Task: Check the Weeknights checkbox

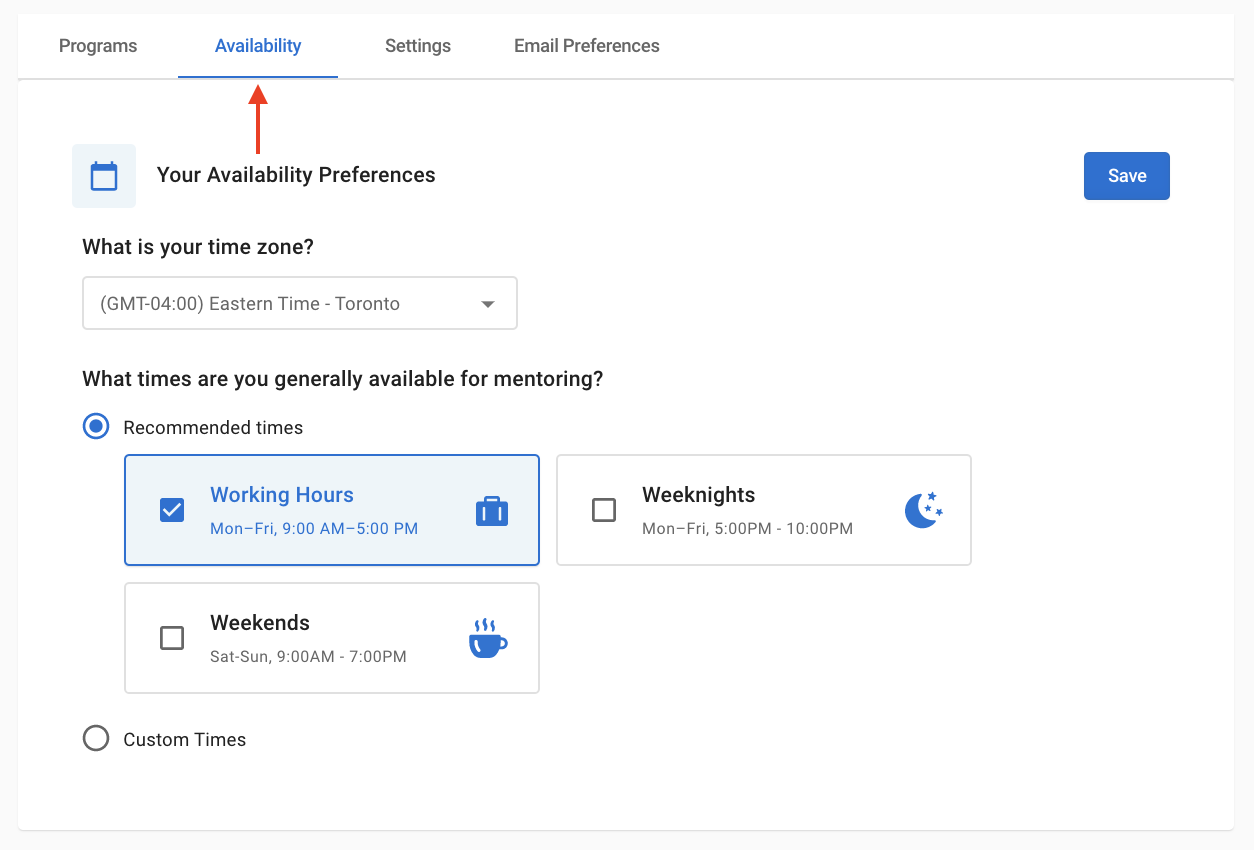Action: pyautogui.click(x=604, y=510)
